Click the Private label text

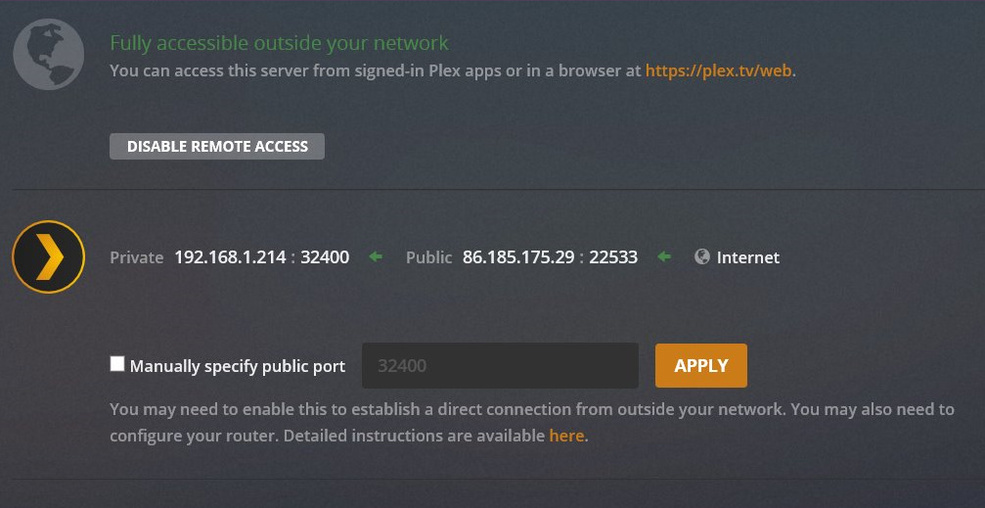[x=137, y=257]
